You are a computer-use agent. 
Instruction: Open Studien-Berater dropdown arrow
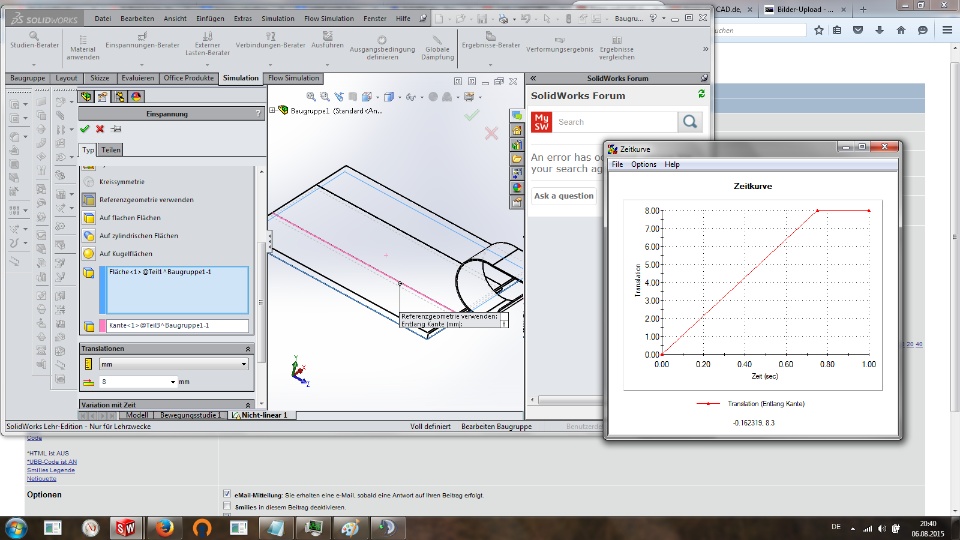click(x=34, y=64)
